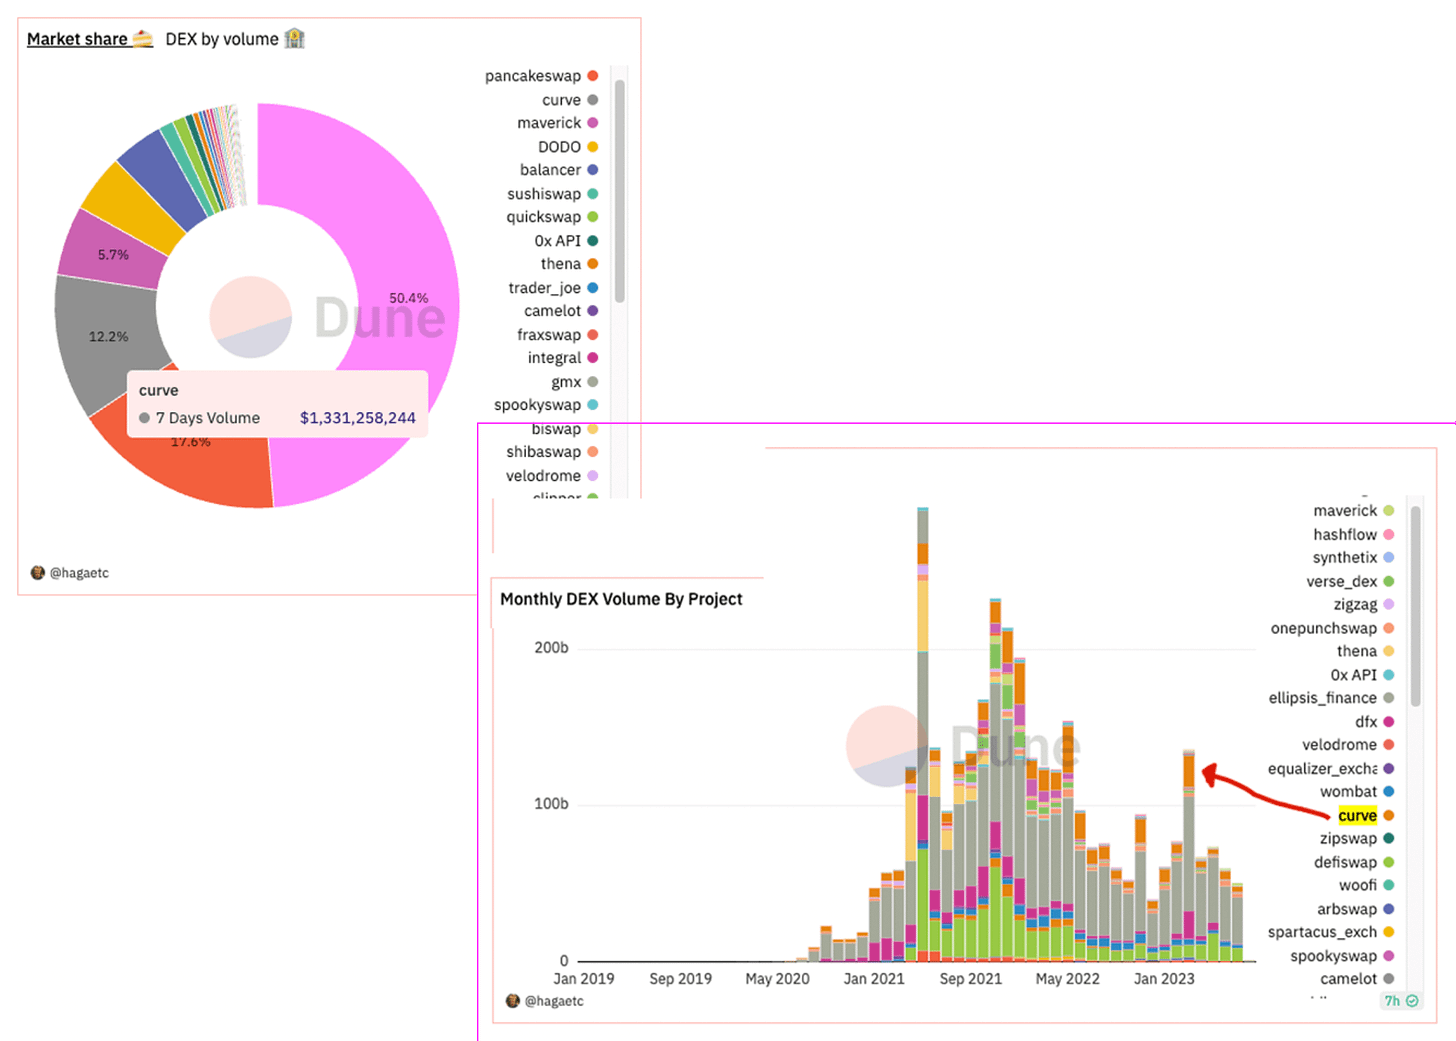Click the red velodrome dot in bar chart legend
Screen dimensions: 1456x1041
pyautogui.click(x=1389, y=745)
